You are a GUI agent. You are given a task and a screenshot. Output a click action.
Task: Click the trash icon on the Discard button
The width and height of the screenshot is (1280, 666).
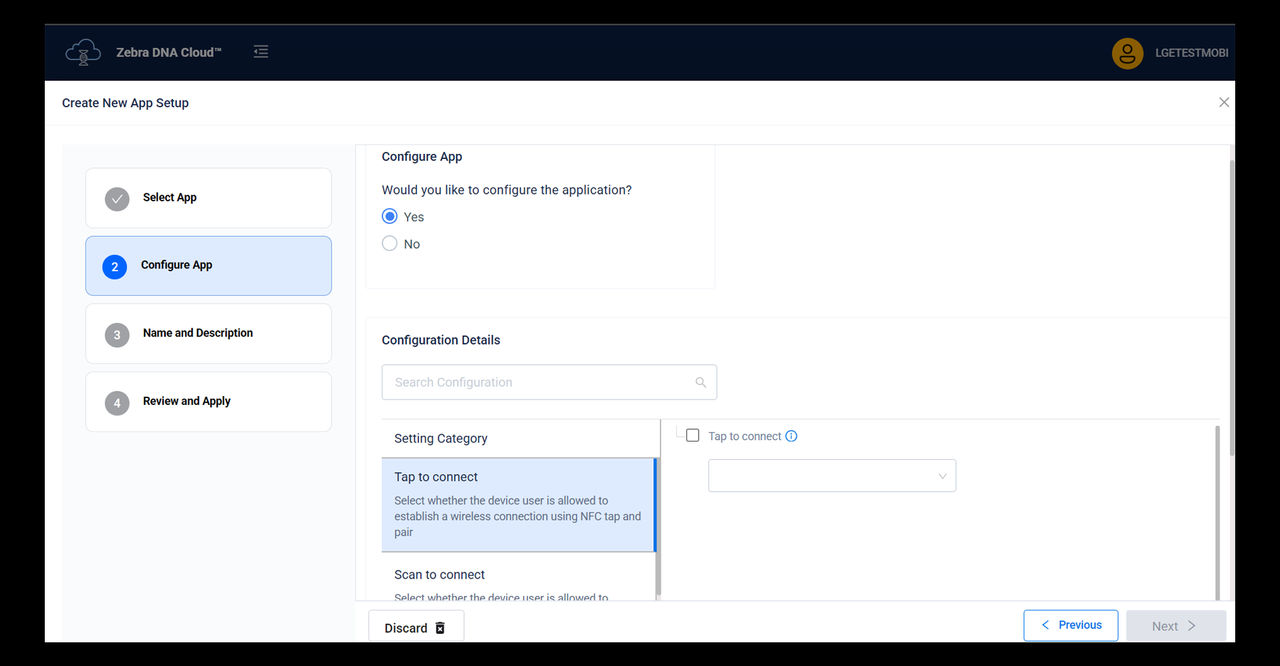coord(441,627)
